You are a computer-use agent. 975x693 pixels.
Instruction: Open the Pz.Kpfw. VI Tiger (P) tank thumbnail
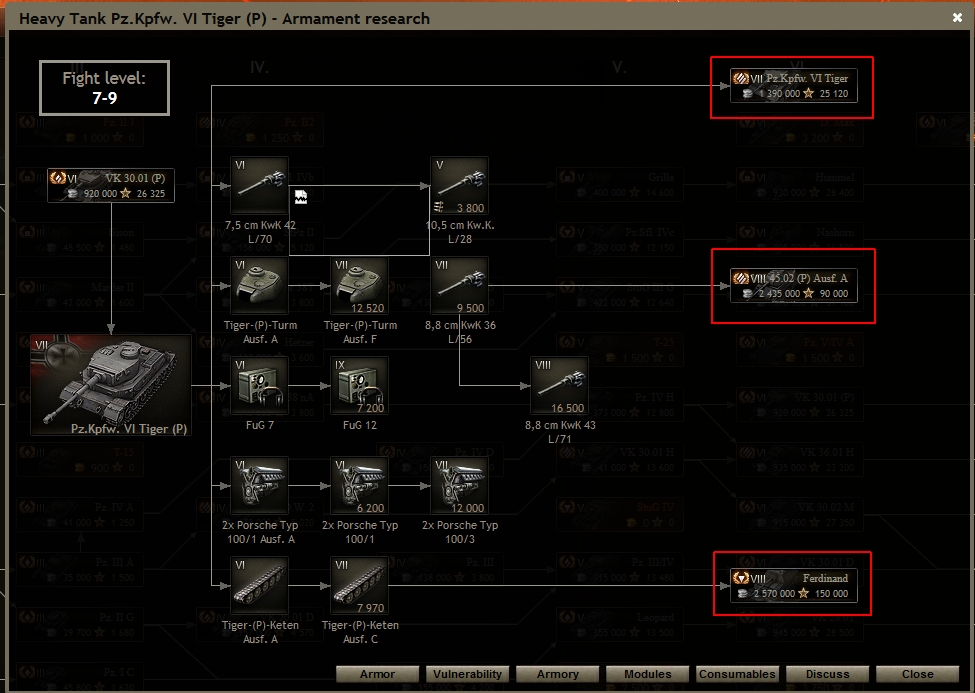[x=111, y=385]
